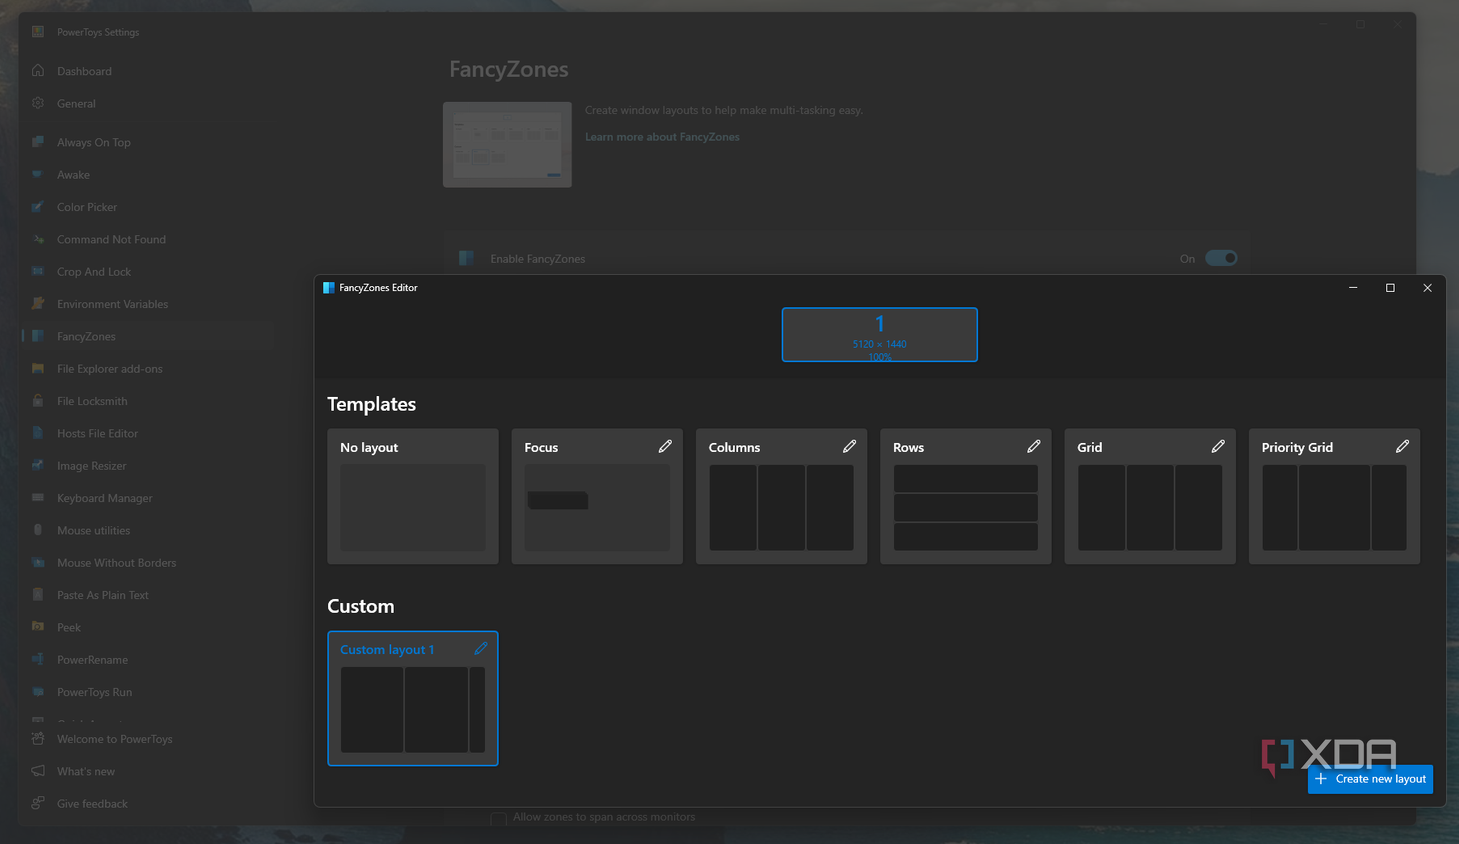Open Always On Top settings page
This screenshot has height=844, width=1459.
94,142
